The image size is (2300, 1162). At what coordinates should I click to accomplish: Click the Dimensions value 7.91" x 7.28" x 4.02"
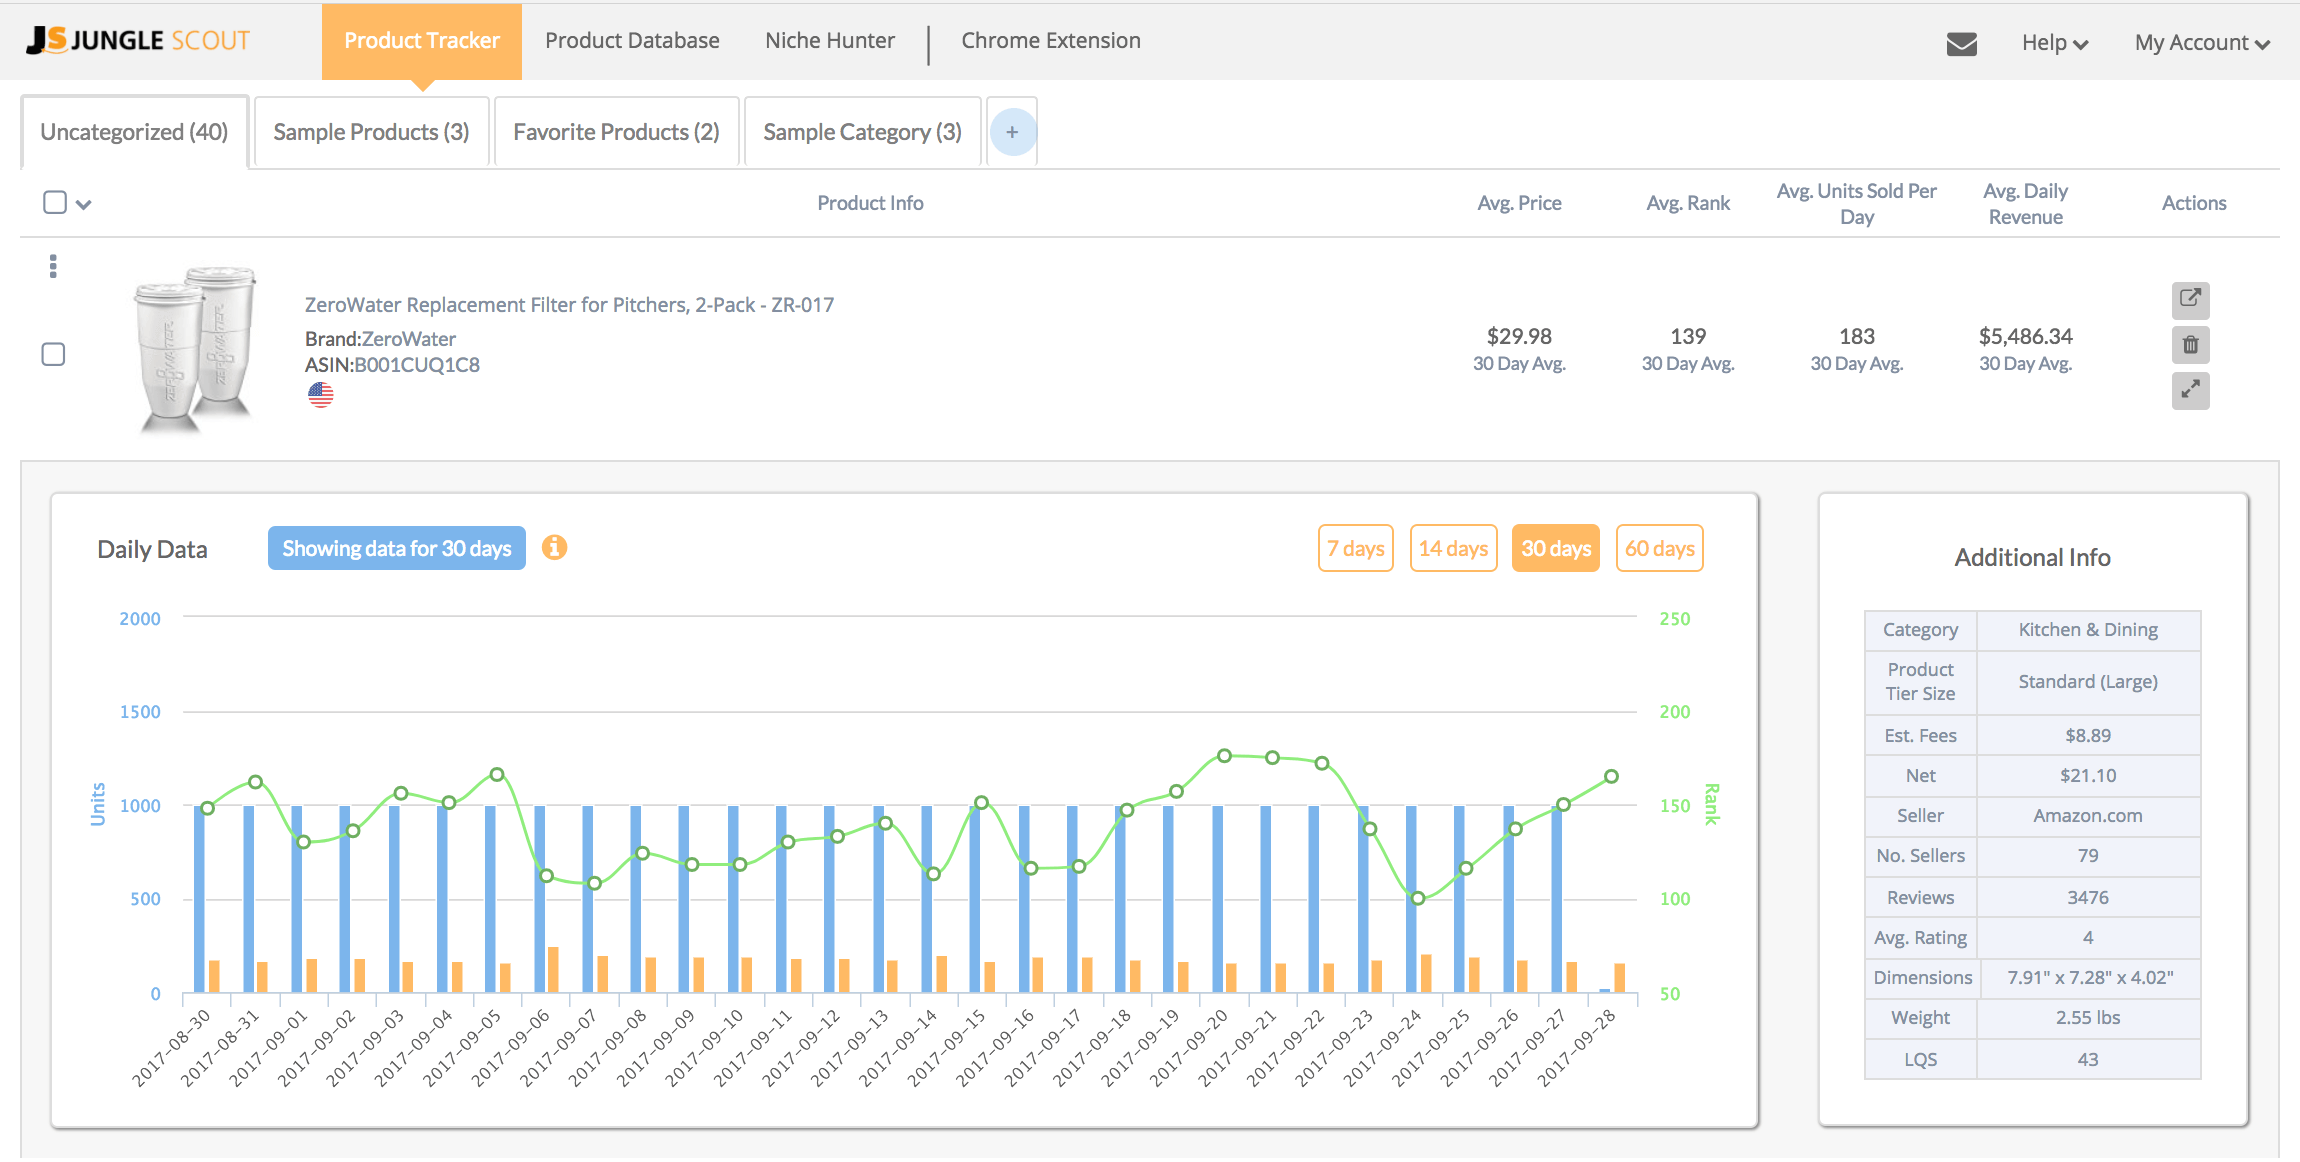pyautogui.click(x=2088, y=978)
